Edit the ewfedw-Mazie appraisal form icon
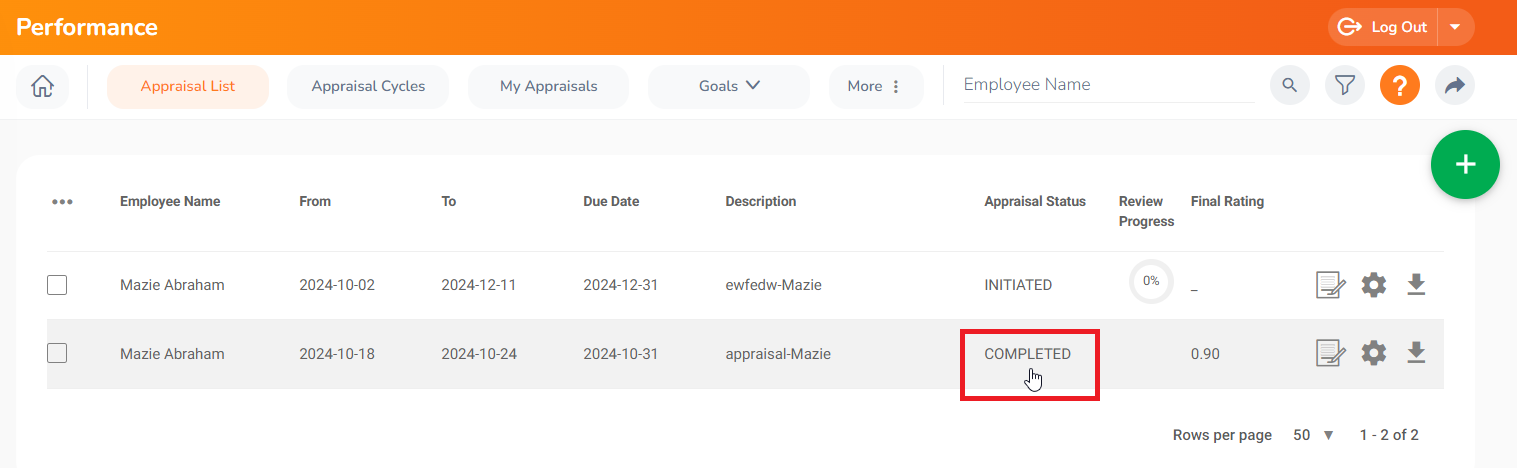1517x468 pixels. pyautogui.click(x=1330, y=286)
